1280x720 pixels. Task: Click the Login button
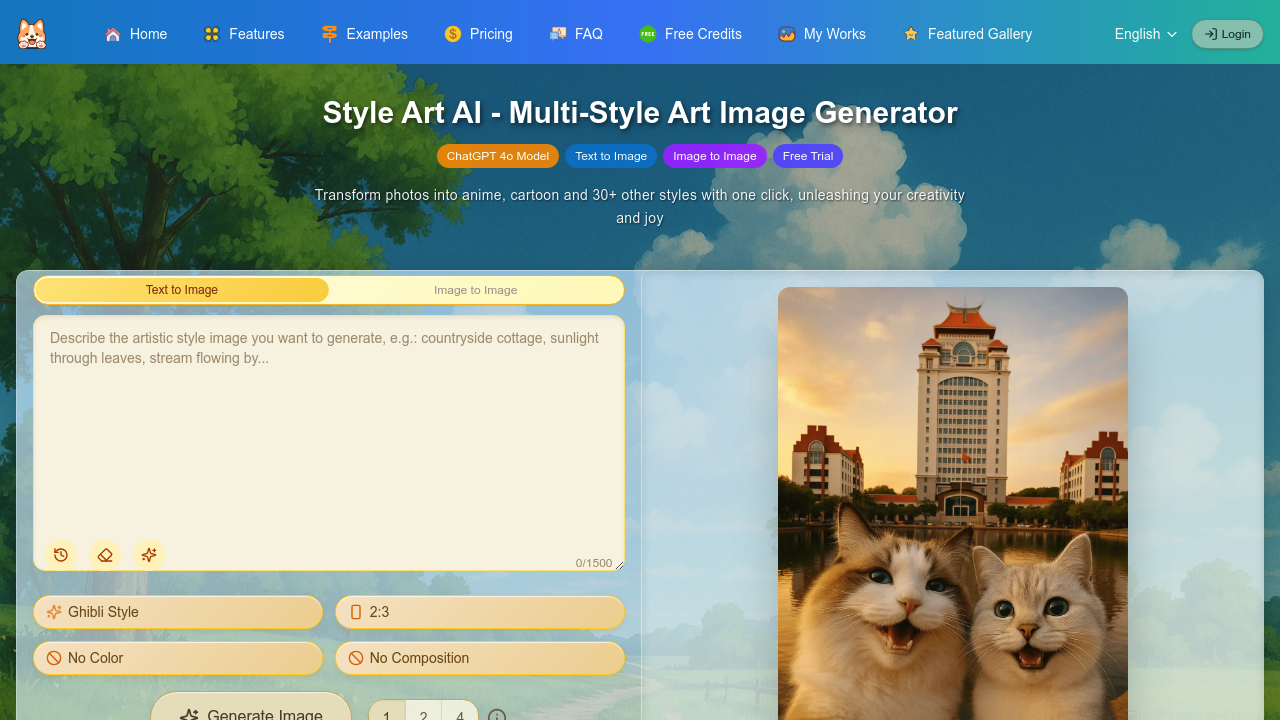point(1227,34)
